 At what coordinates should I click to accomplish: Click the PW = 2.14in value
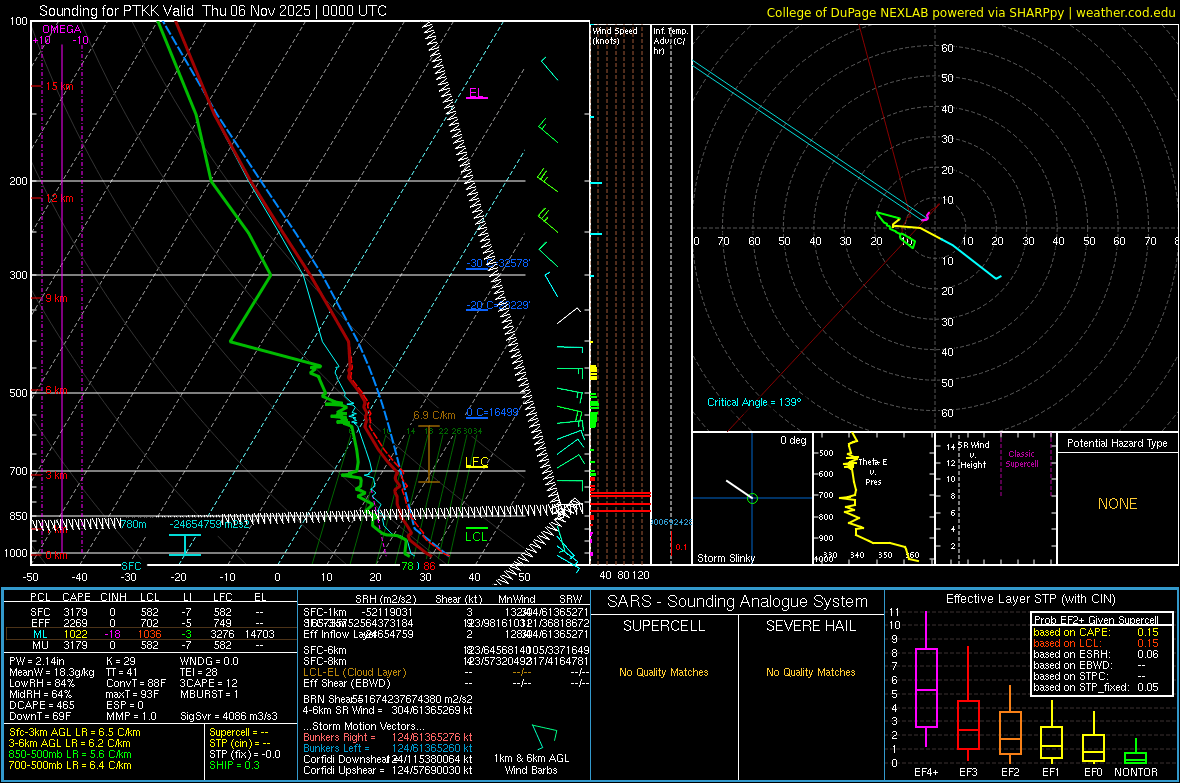pos(37,661)
